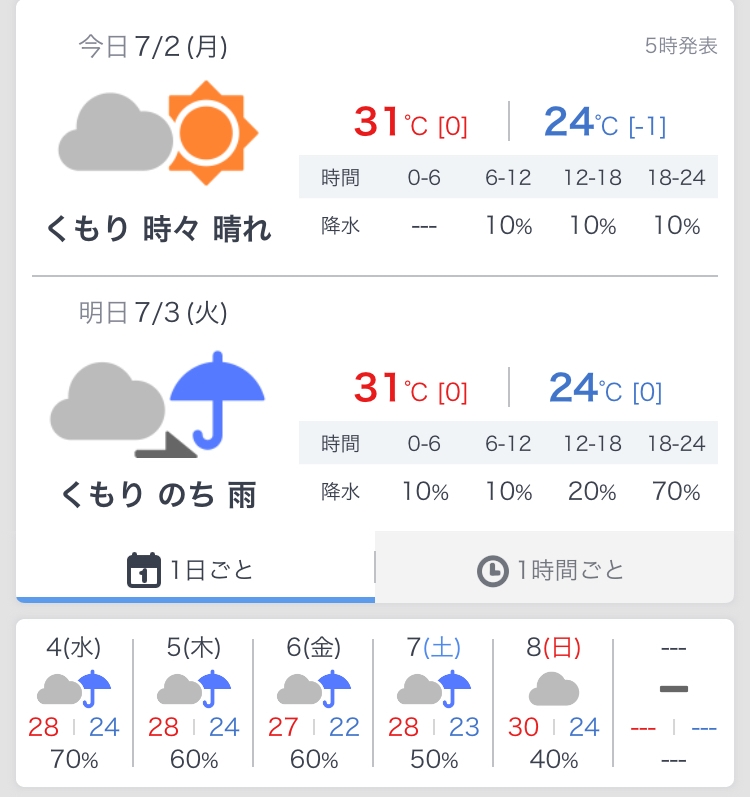The image size is (750, 797).
Task: Tap the calendar icon on the daily tab
Action: click(144, 570)
